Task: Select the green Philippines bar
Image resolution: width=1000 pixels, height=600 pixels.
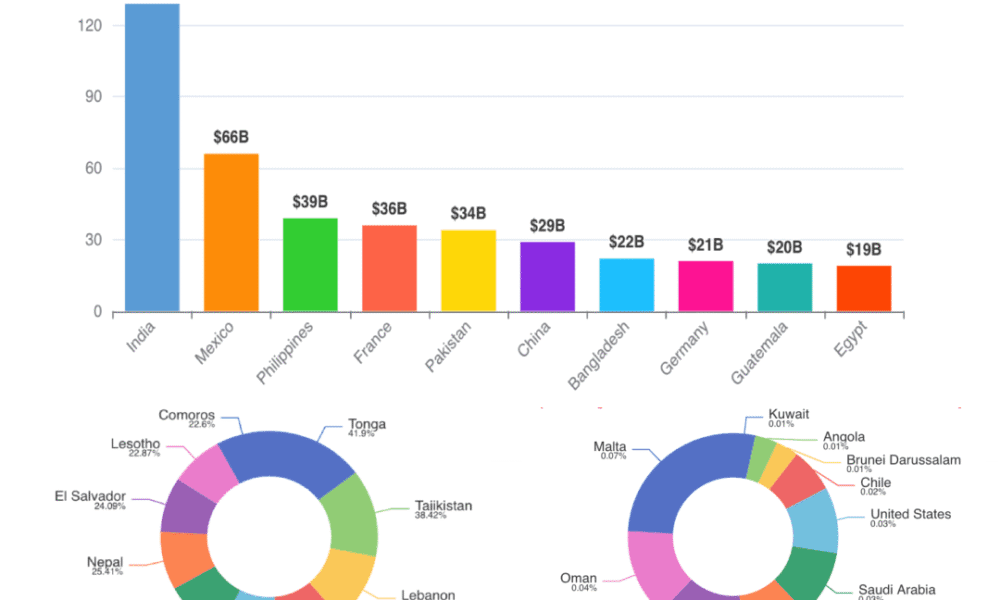Action: tap(310, 265)
